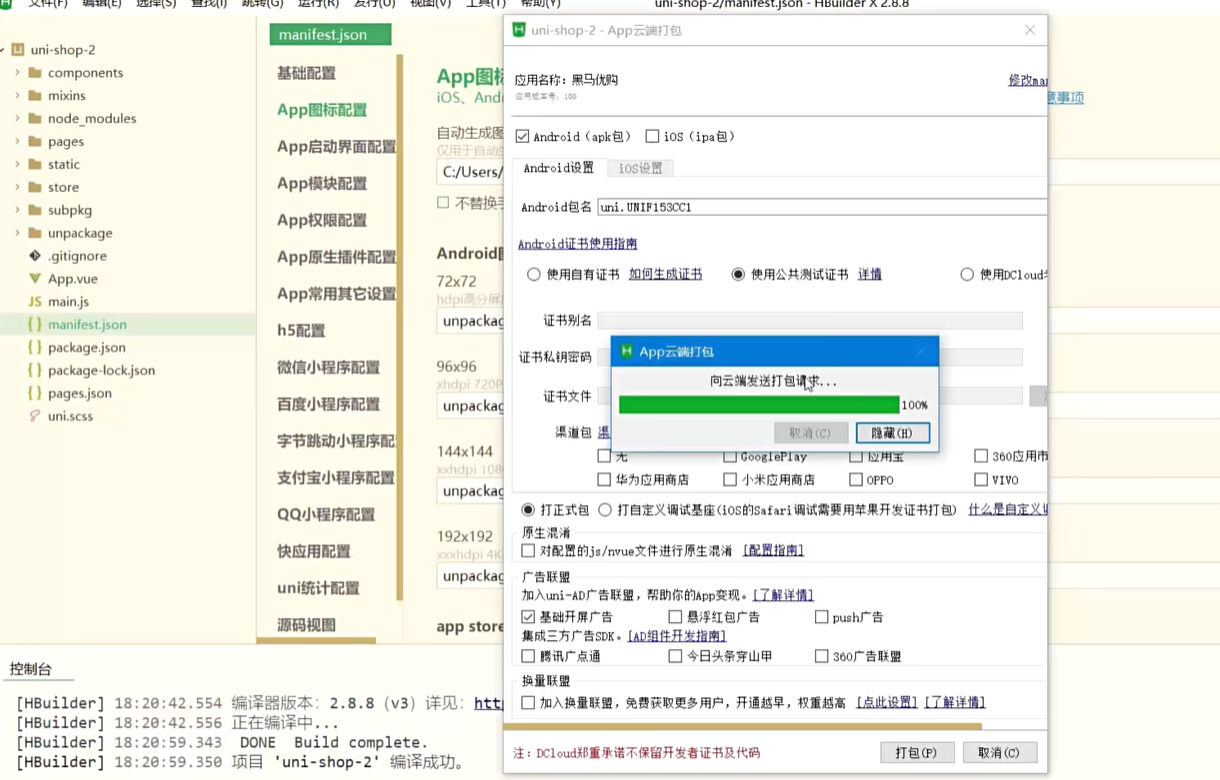Click the uni-shop-2 project root icon
Screen dimensions: 1220x780
click(18, 50)
